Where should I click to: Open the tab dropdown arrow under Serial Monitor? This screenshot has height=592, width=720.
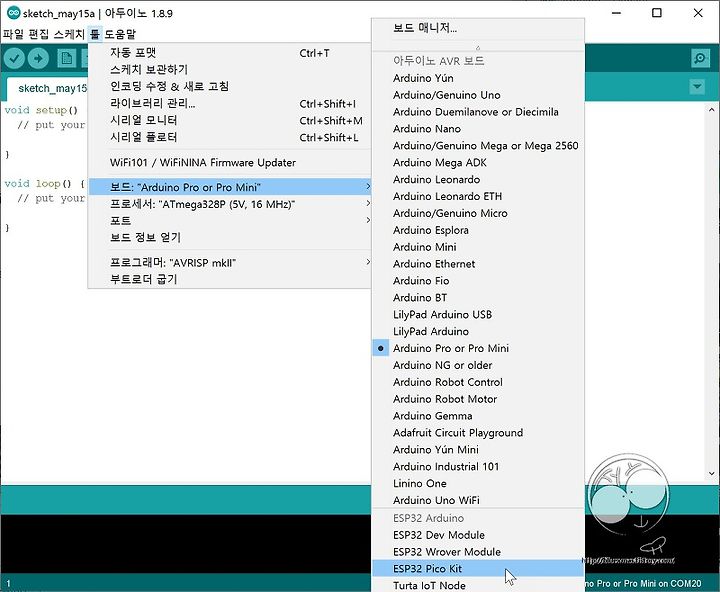click(x=697, y=86)
